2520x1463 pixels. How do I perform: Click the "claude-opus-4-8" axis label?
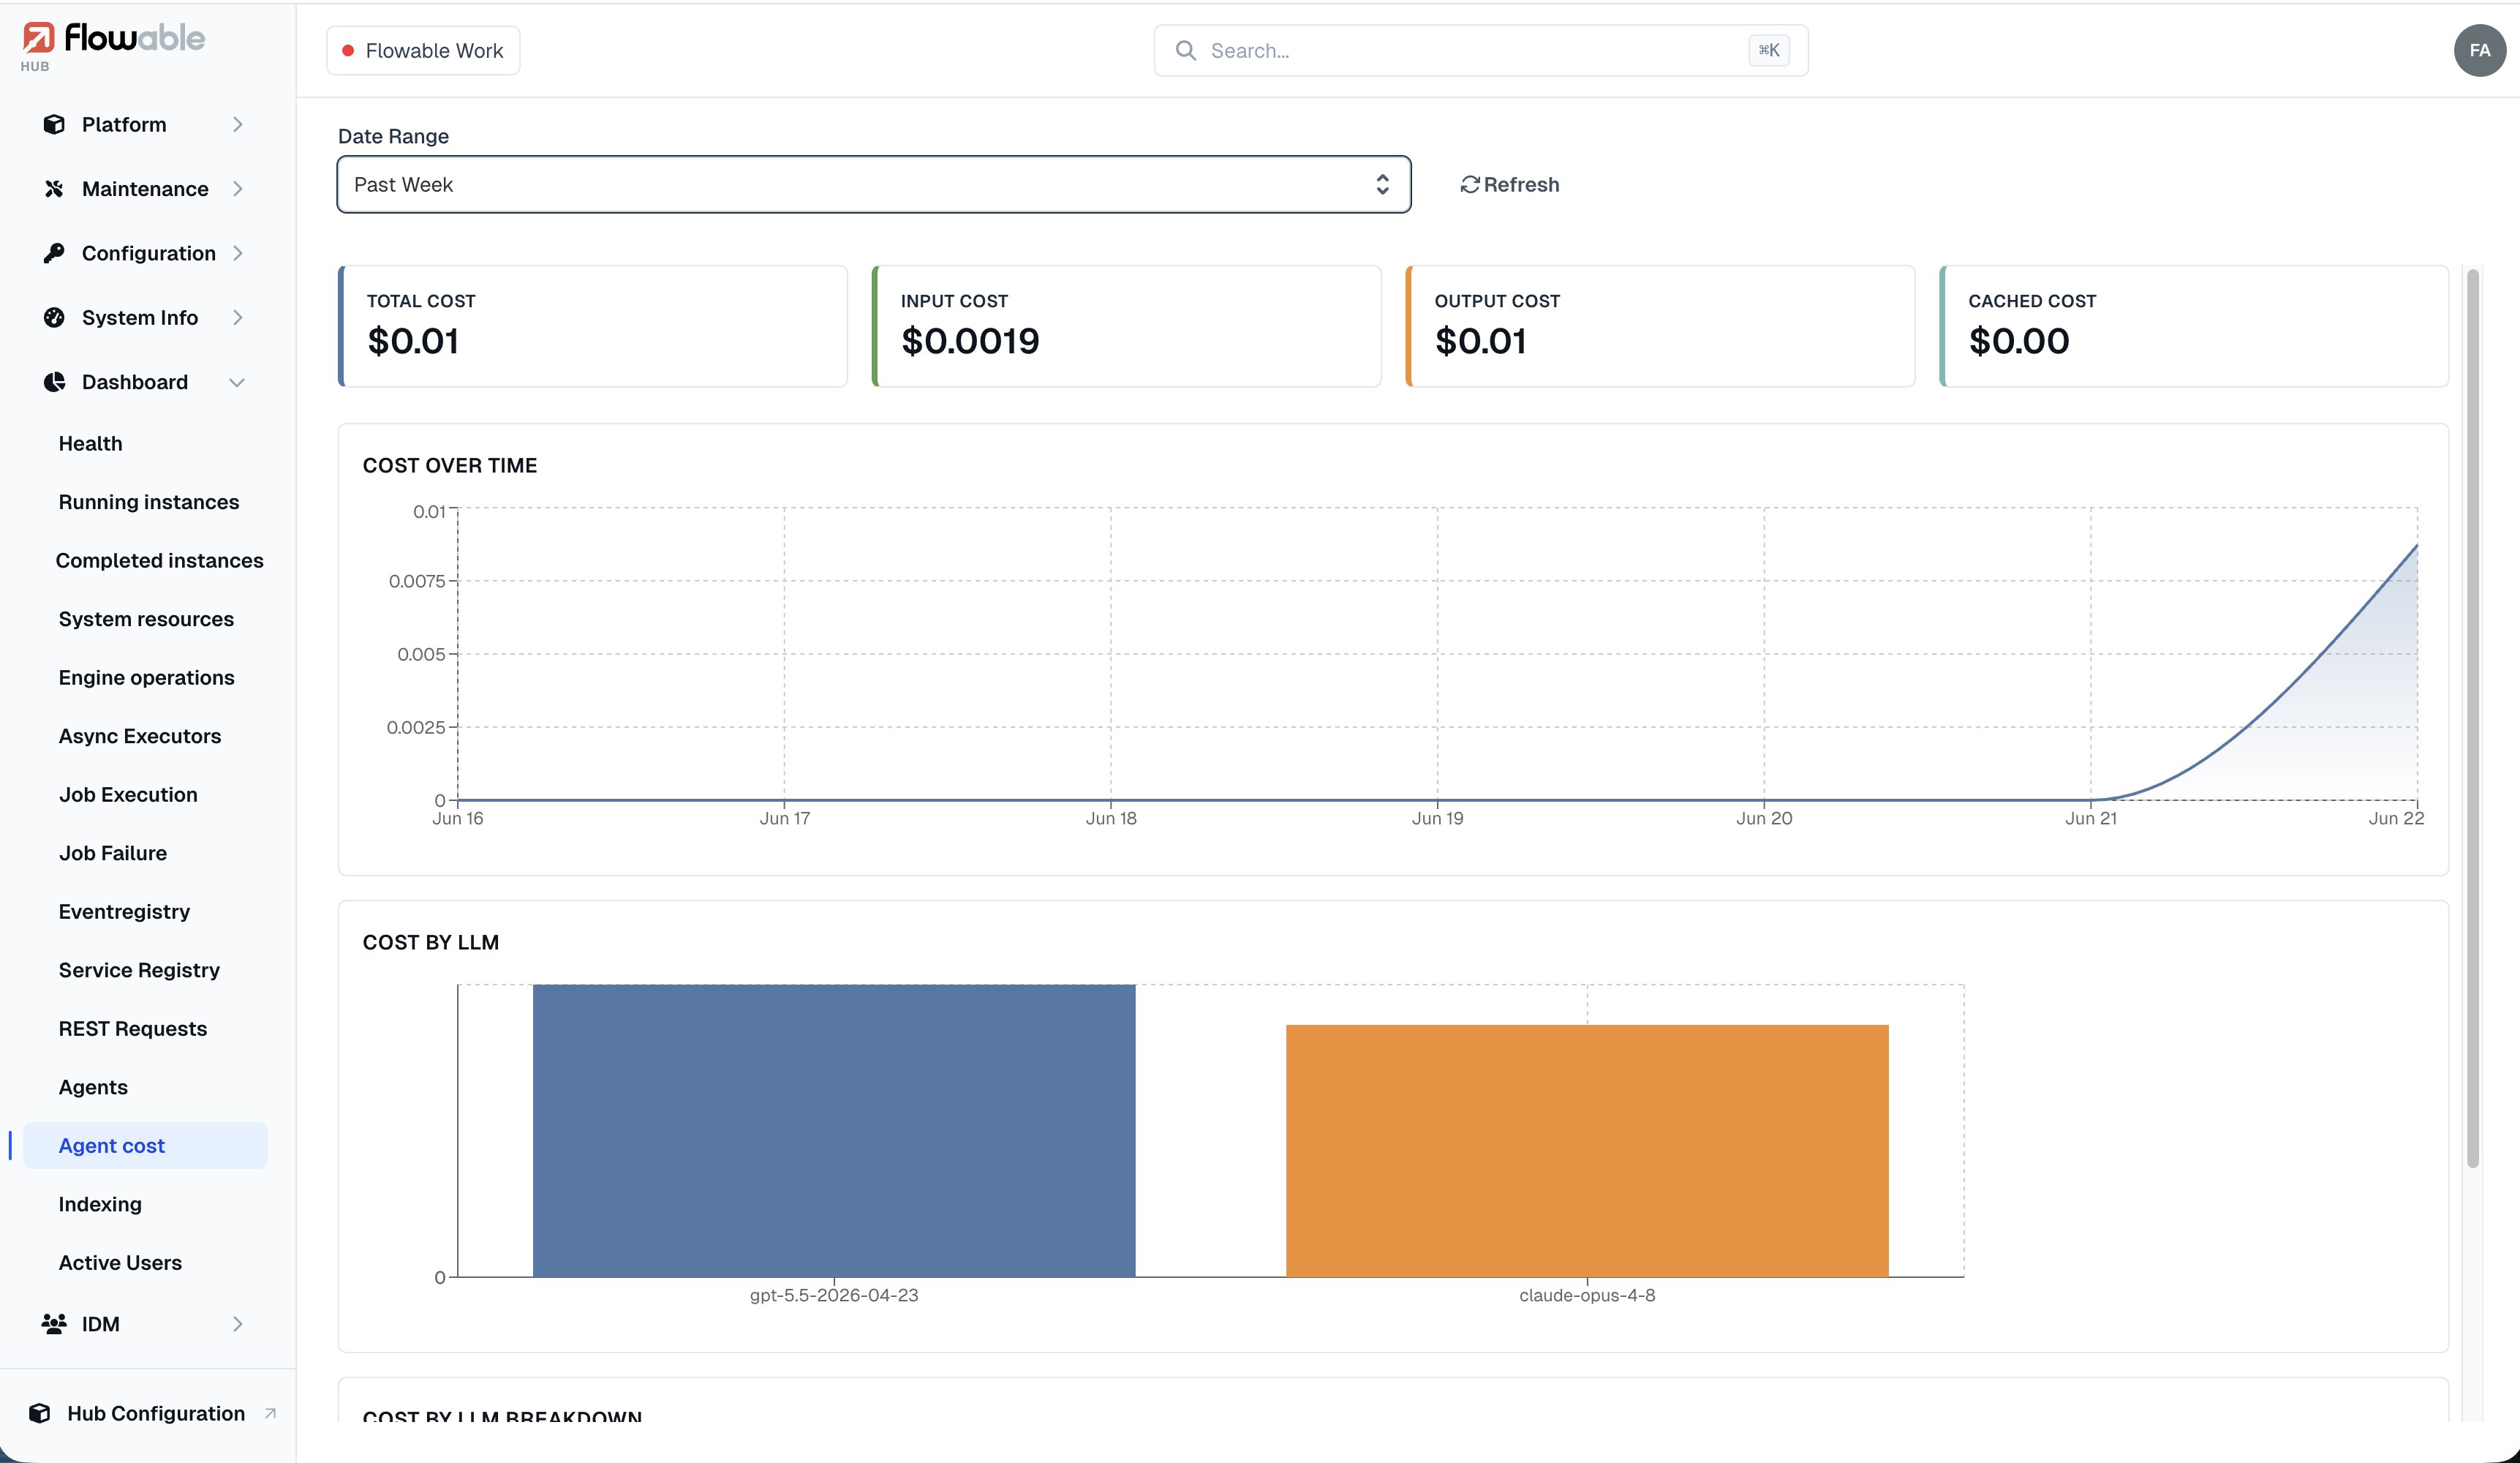pos(1587,1295)
